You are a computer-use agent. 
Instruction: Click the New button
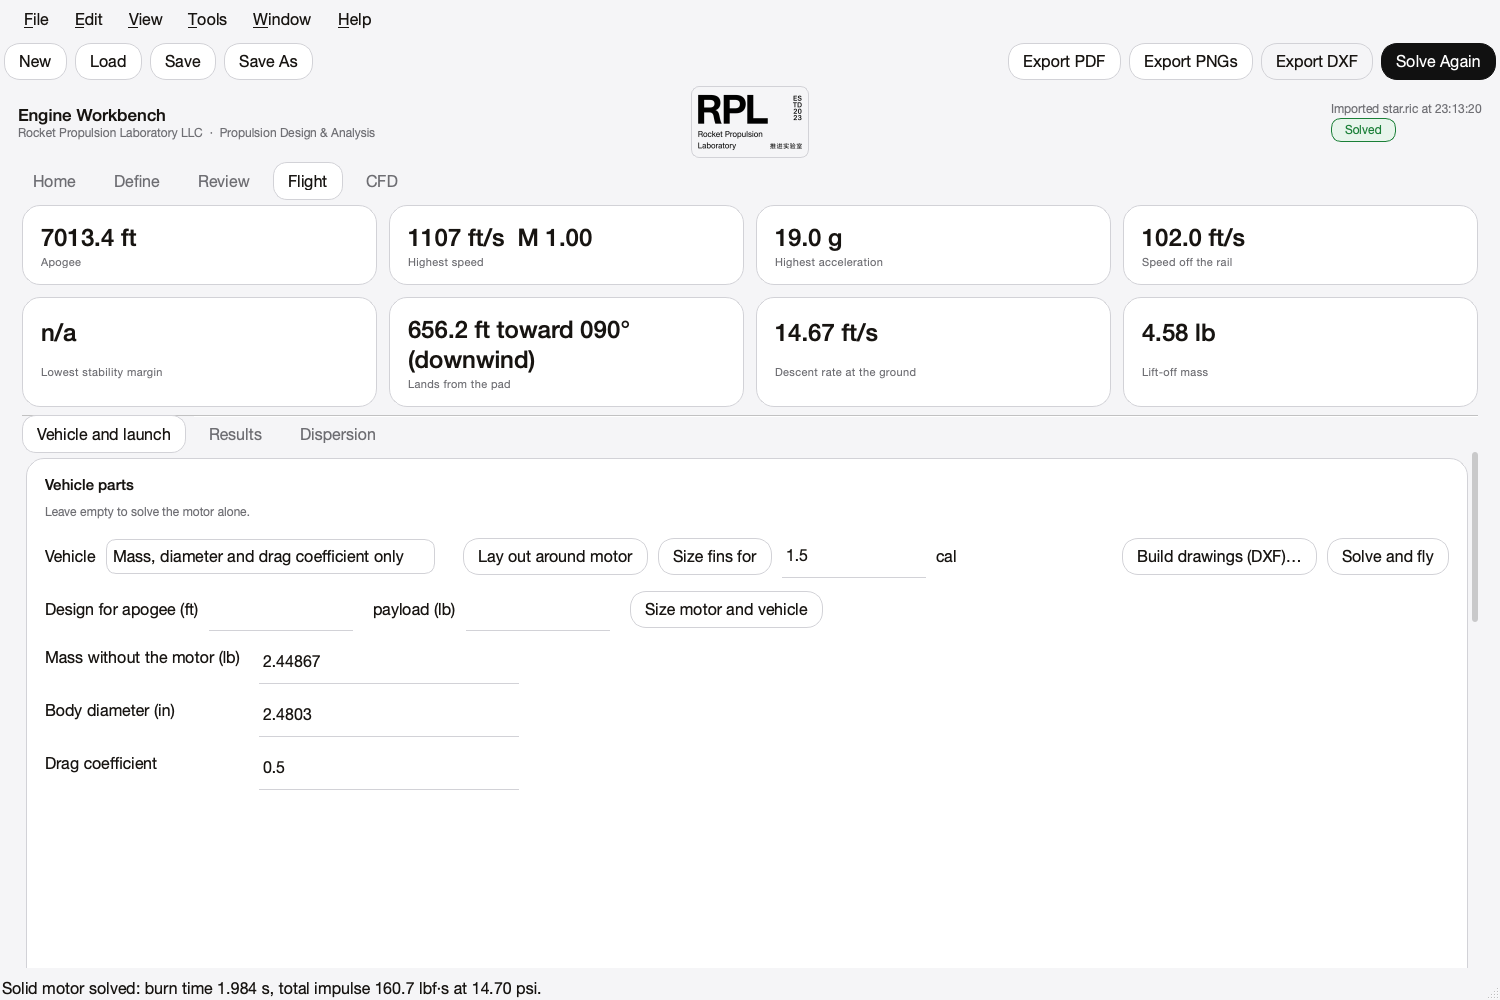35,61
